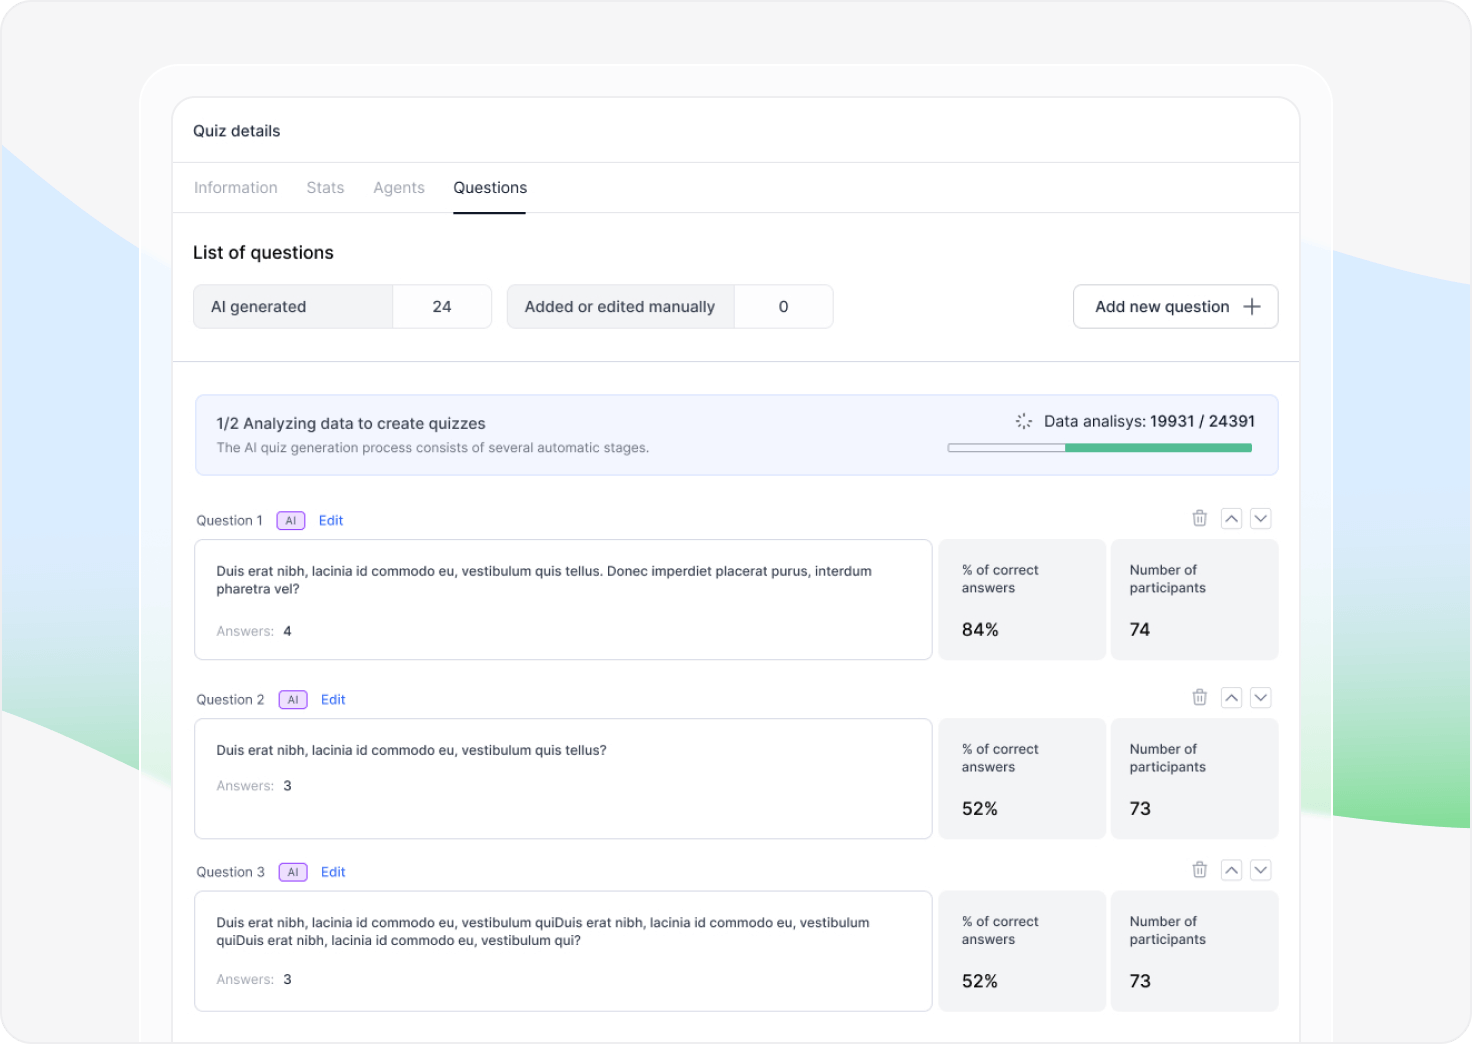Delete Question 2 using the trash icon
1472x1044 pixels.
coord(1200,697)
